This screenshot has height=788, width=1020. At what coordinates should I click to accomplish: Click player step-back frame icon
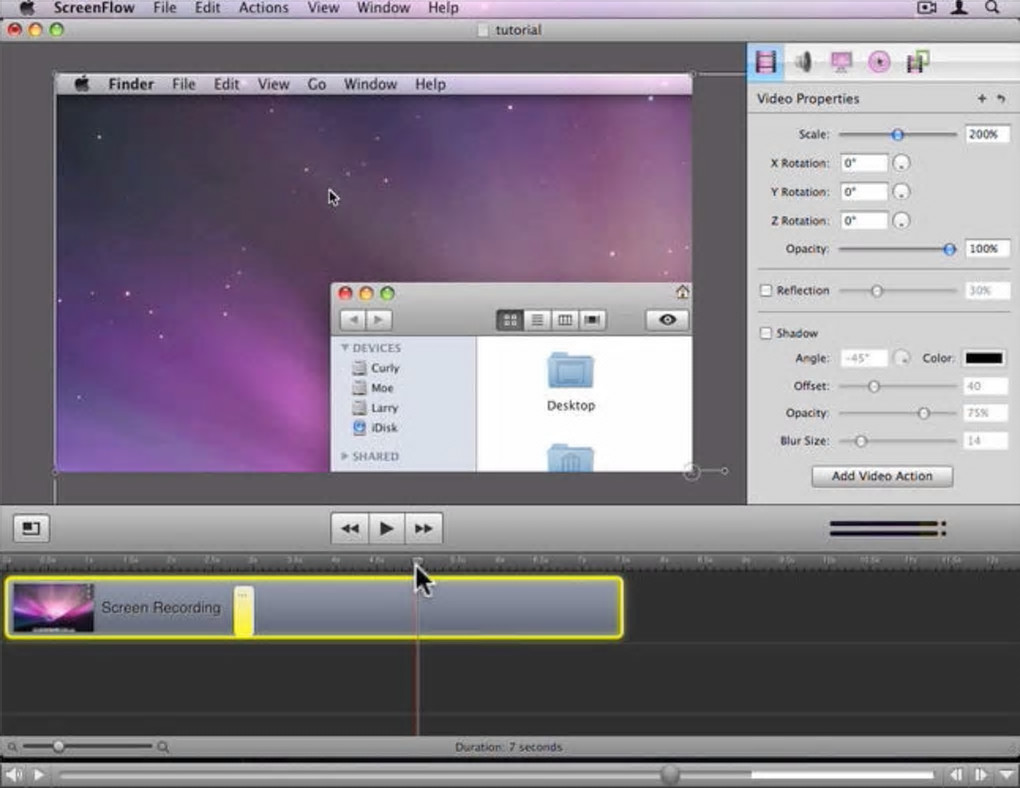pyautogui.click(x=956, y=774)
